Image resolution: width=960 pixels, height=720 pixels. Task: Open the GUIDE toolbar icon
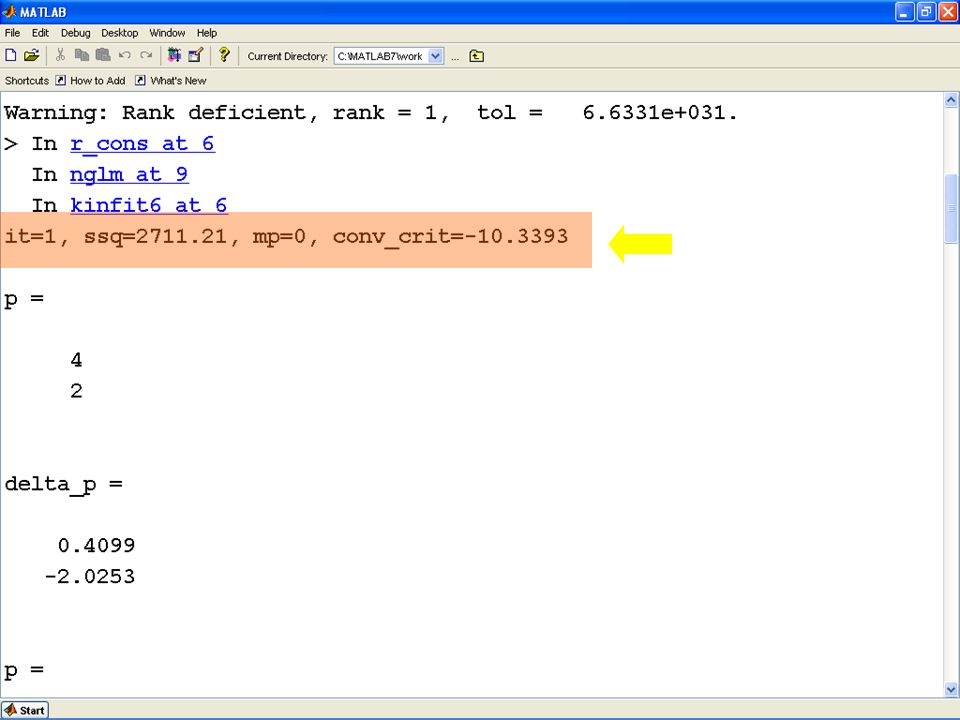[x=195, y=56]
